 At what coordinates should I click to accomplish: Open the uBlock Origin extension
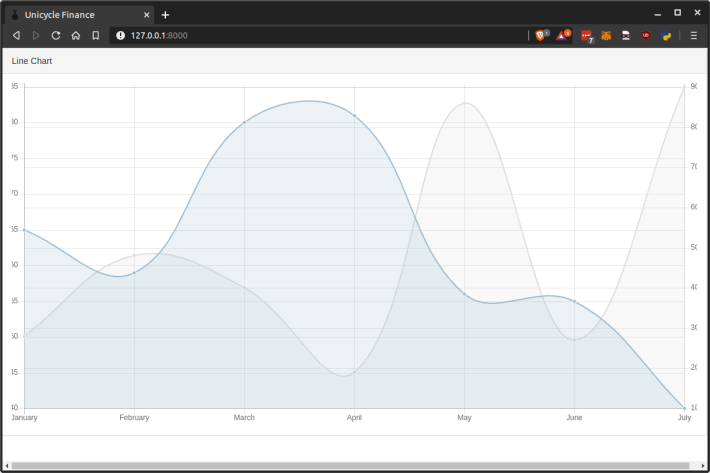(646, 35)
